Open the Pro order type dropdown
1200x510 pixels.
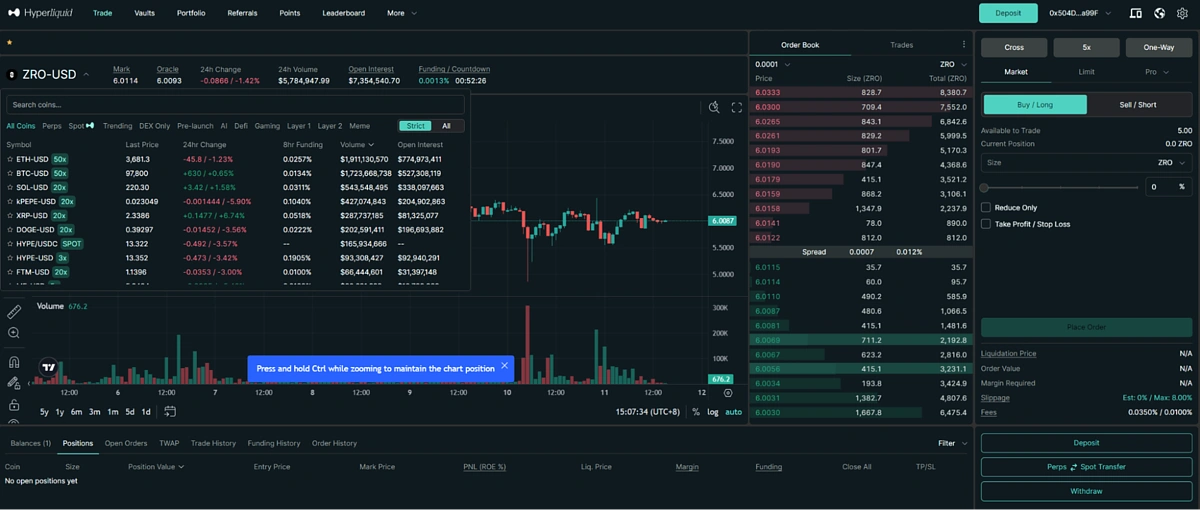point(1157,72)
